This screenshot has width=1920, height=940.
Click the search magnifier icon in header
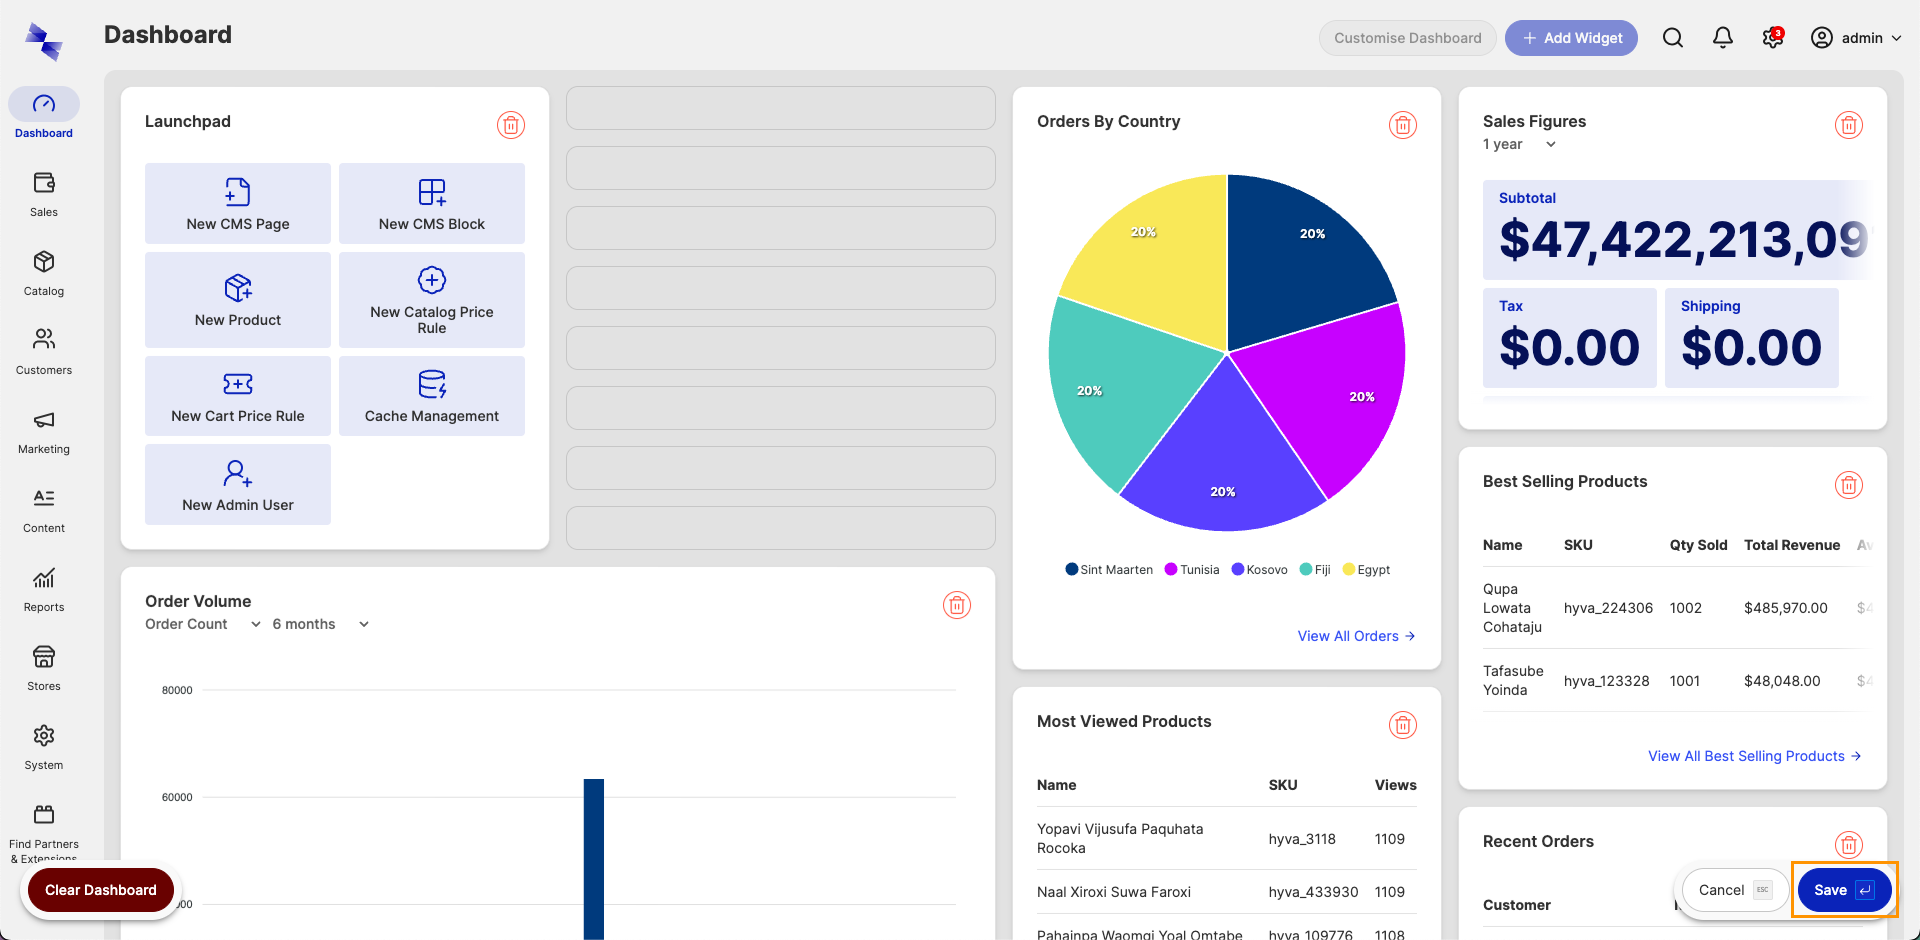tap(1672, 38)
